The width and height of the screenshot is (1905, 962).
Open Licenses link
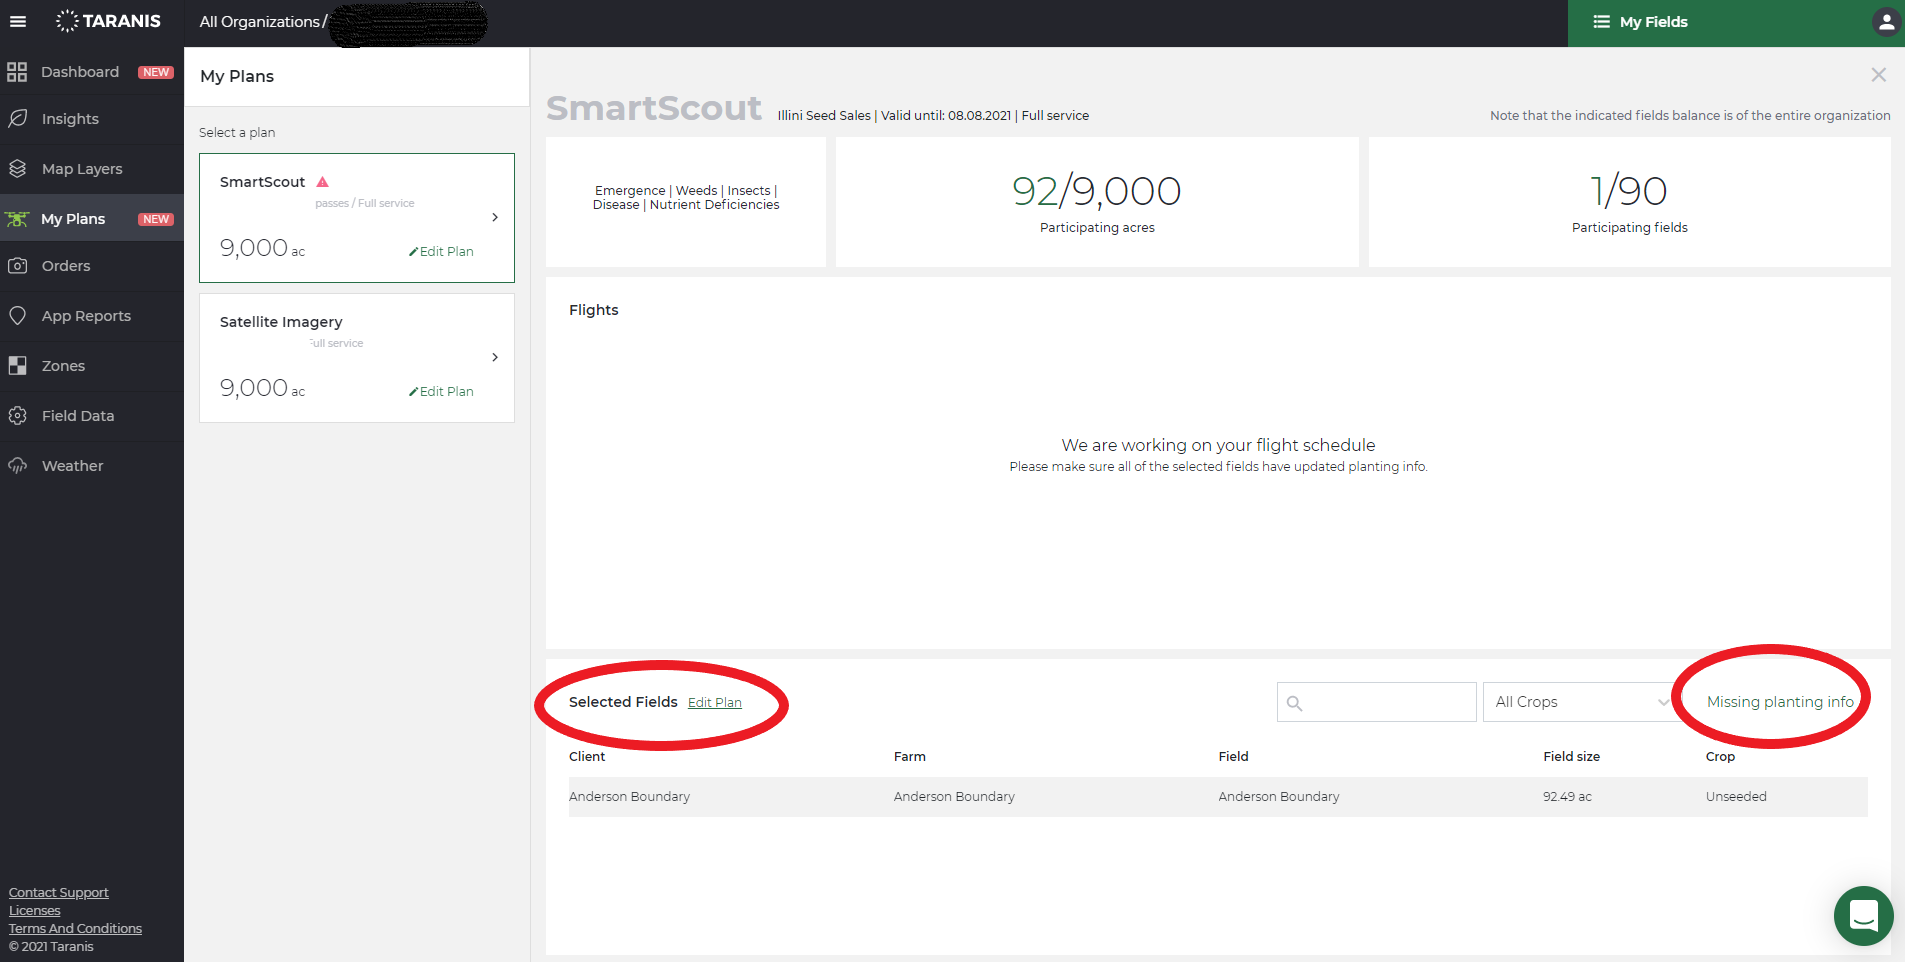tap(35, 911)
